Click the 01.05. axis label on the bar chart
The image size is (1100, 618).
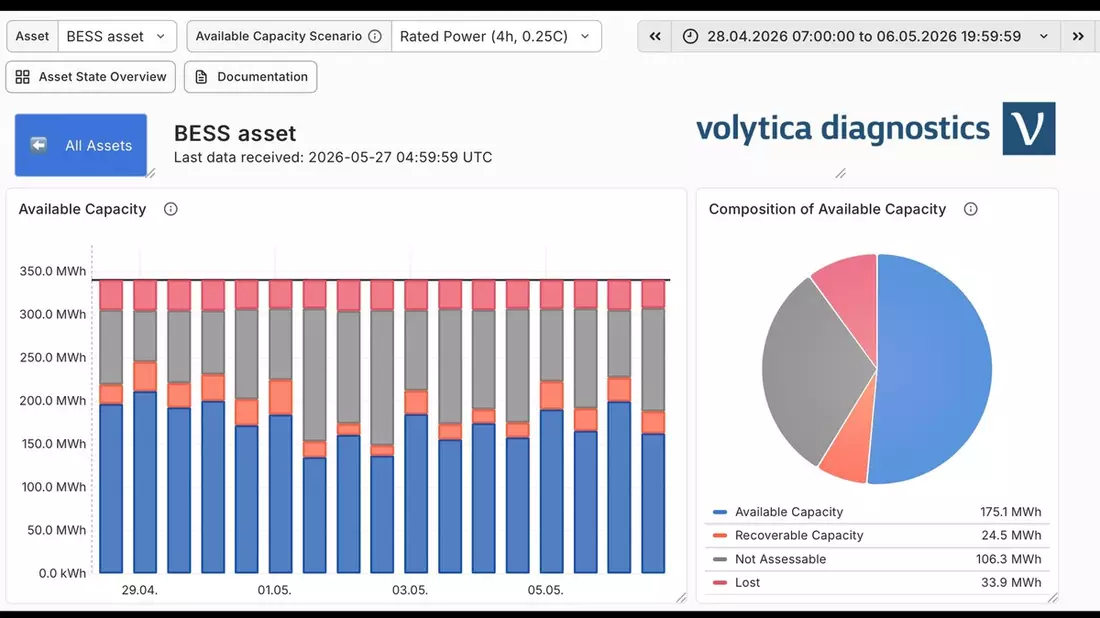tap(274, 590)
